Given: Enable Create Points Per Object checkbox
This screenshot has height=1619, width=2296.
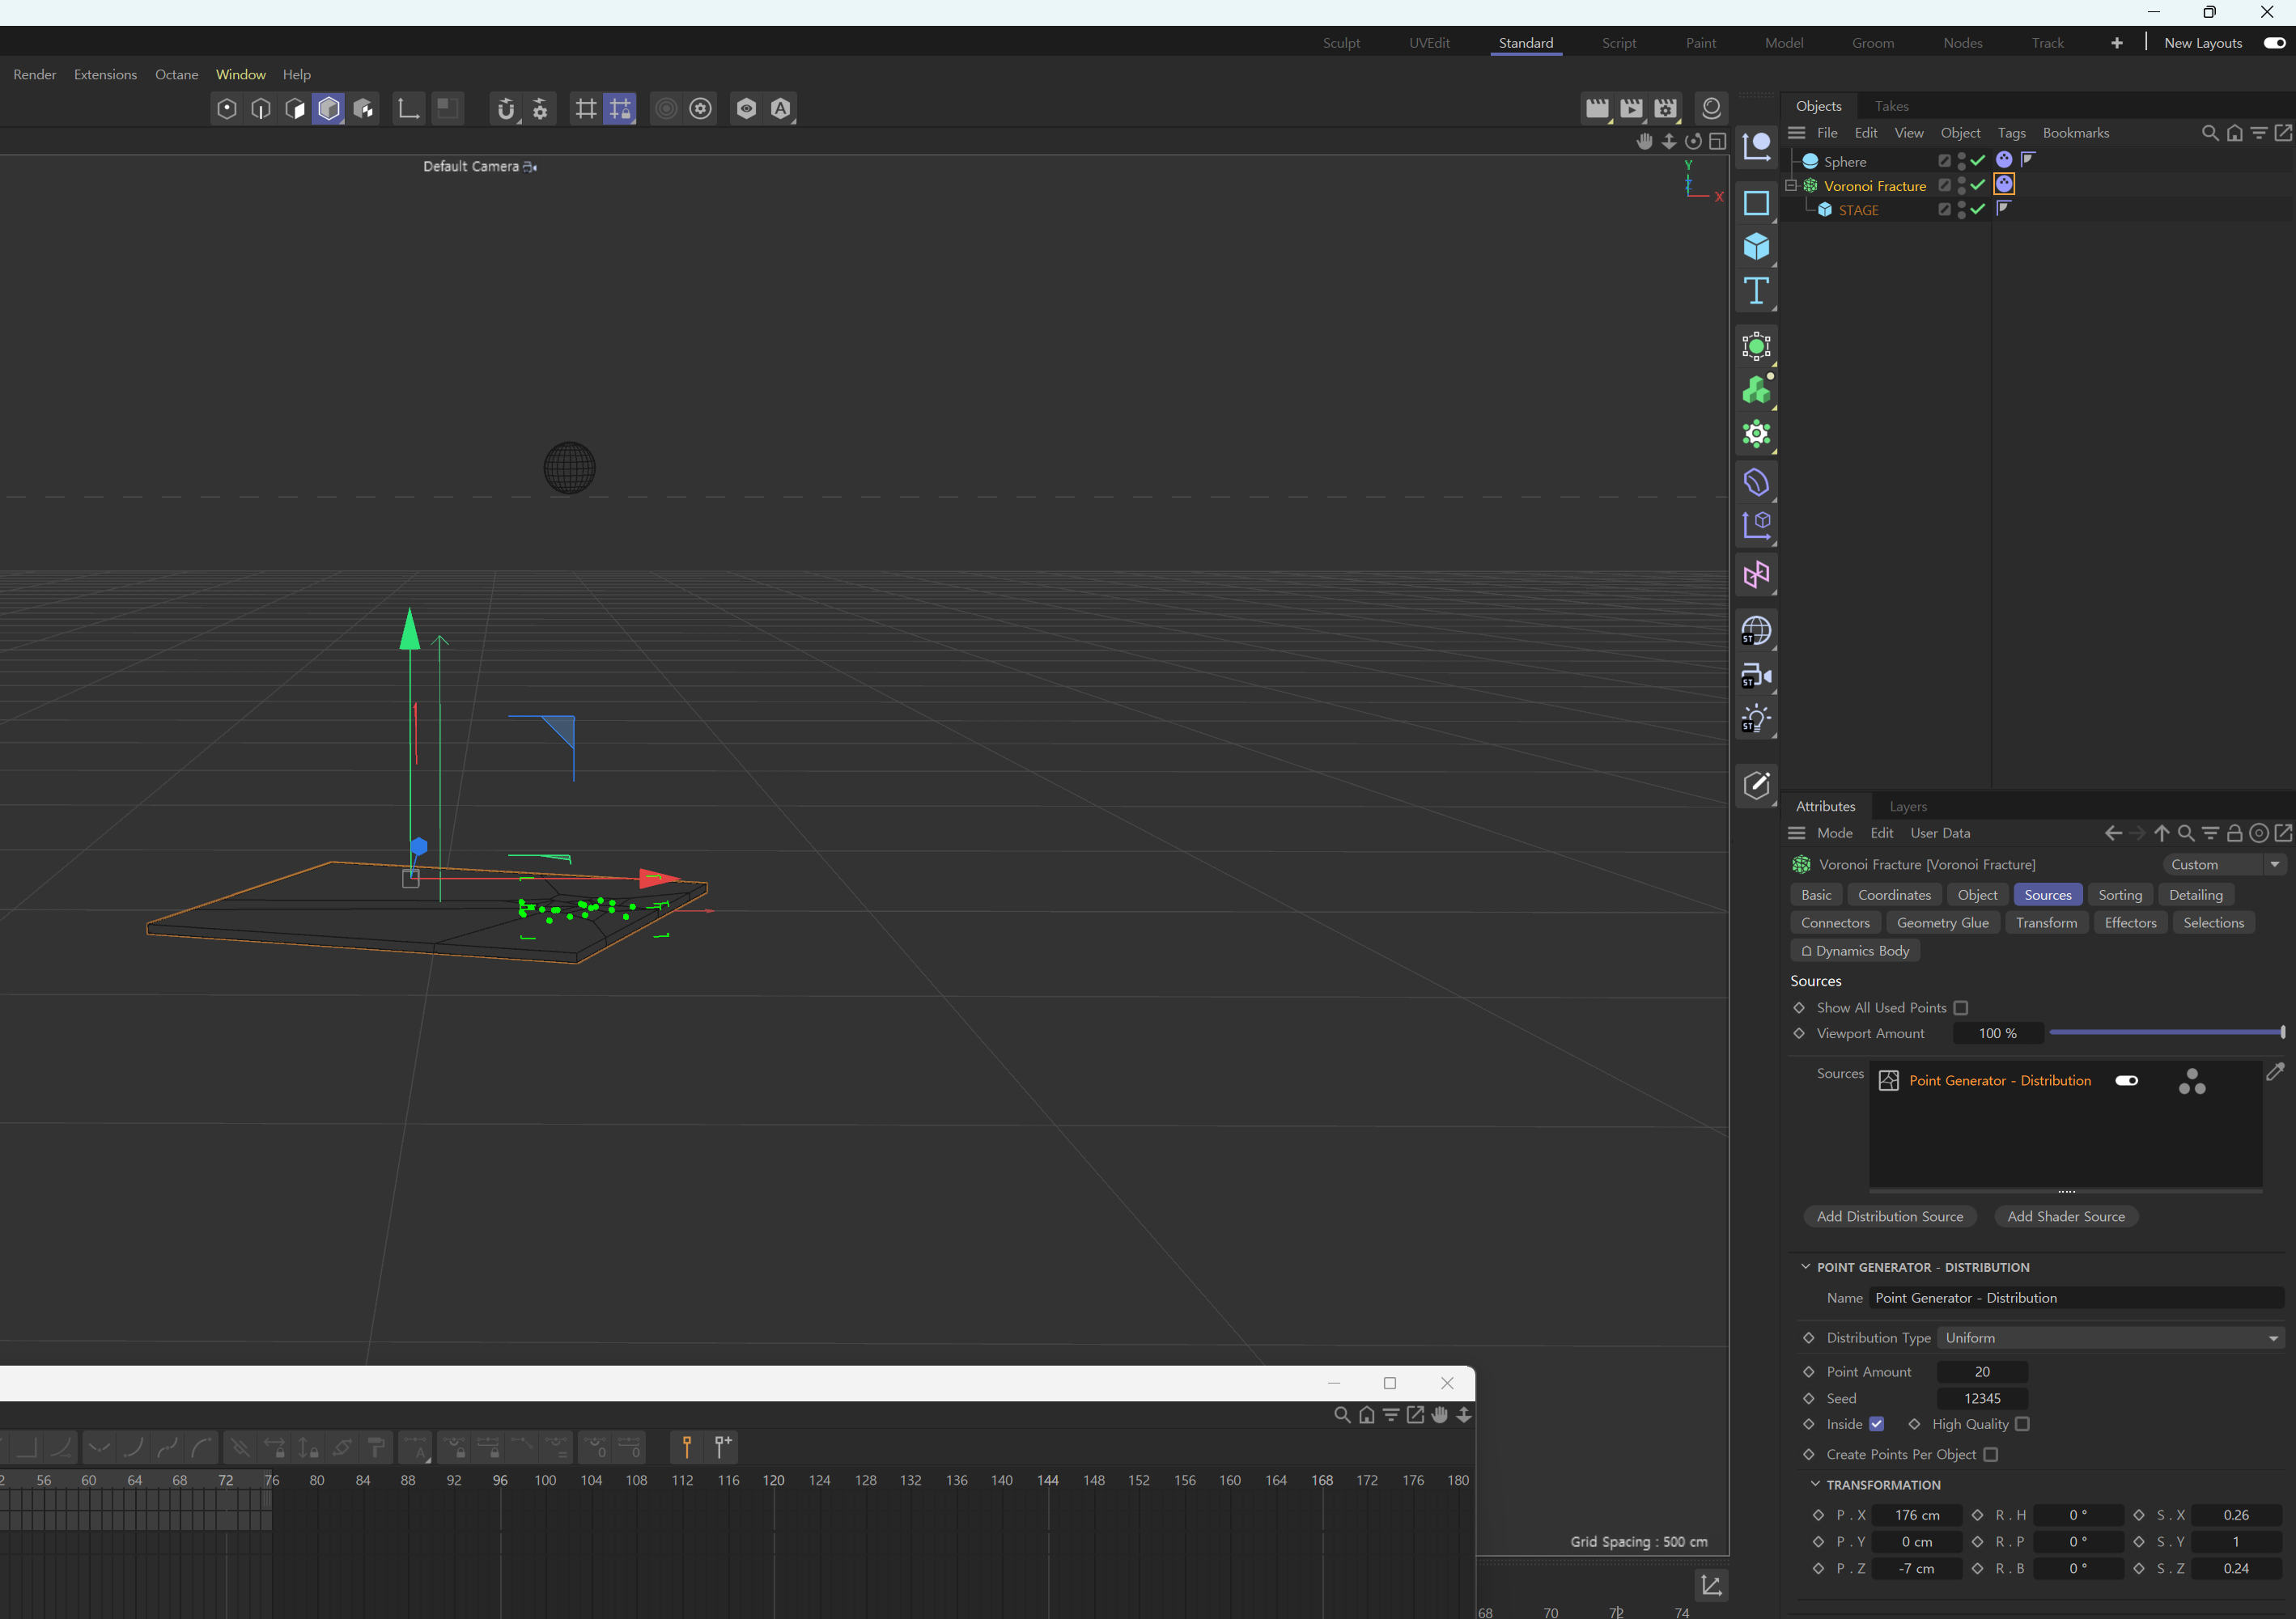Looking at the screenshot, I should tap(1991, 1455).
